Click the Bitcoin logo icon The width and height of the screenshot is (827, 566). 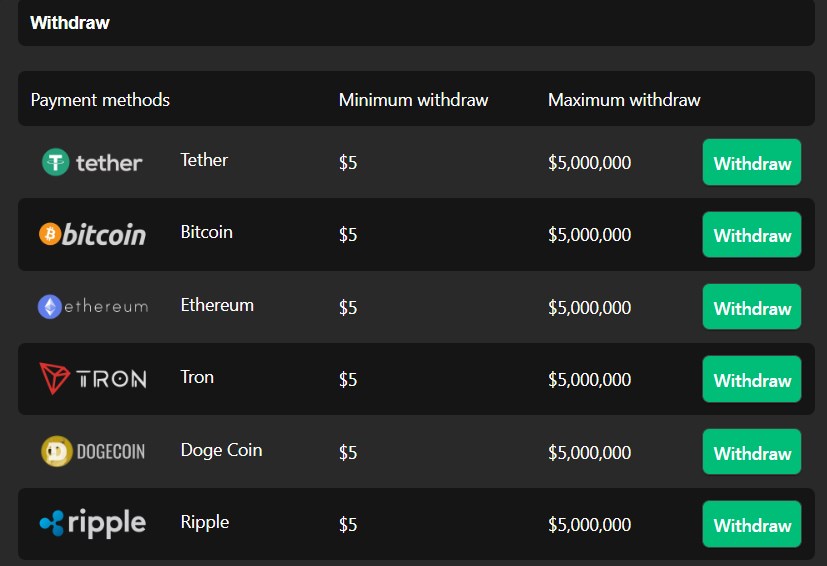92,234
